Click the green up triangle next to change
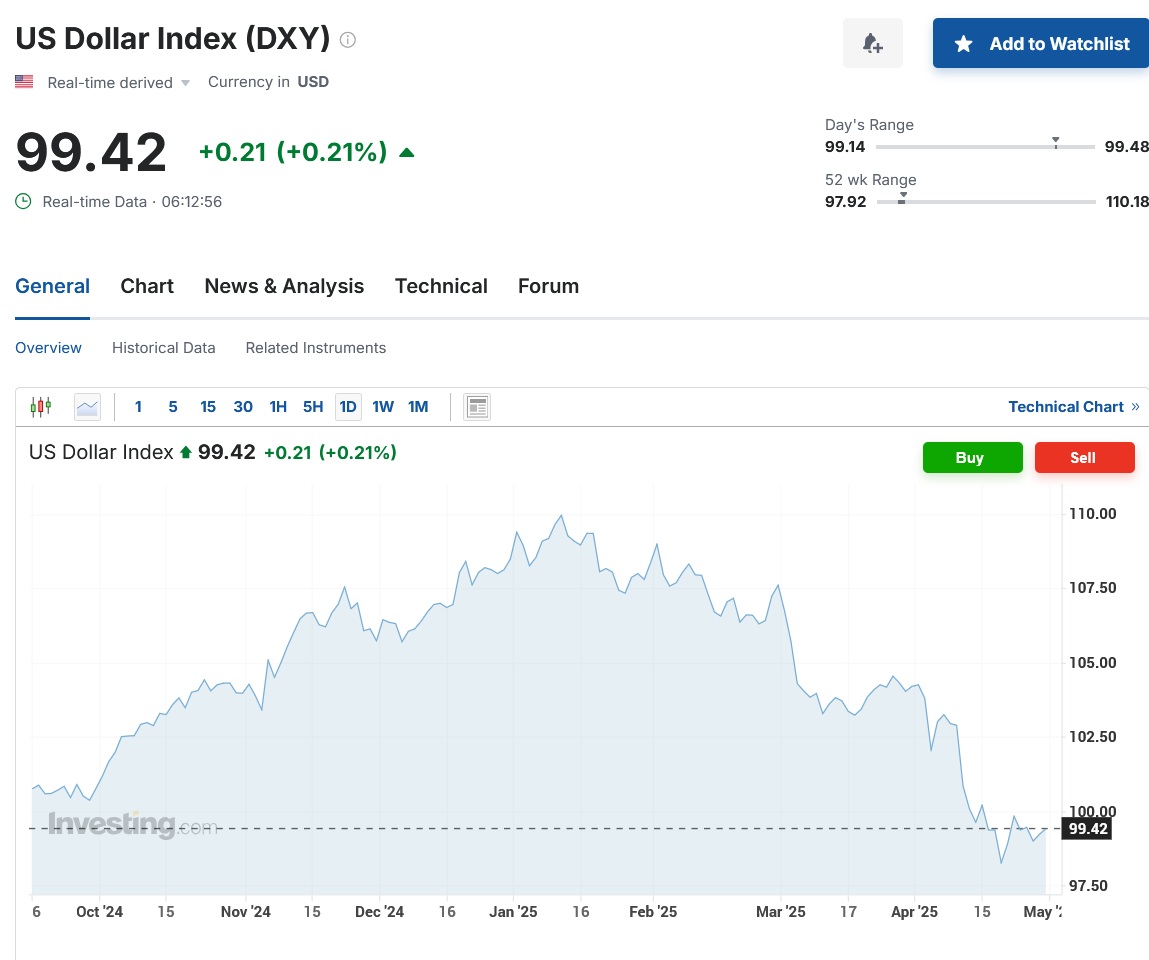The height and width of the screenshot is (960, 1149). (407, 152)
